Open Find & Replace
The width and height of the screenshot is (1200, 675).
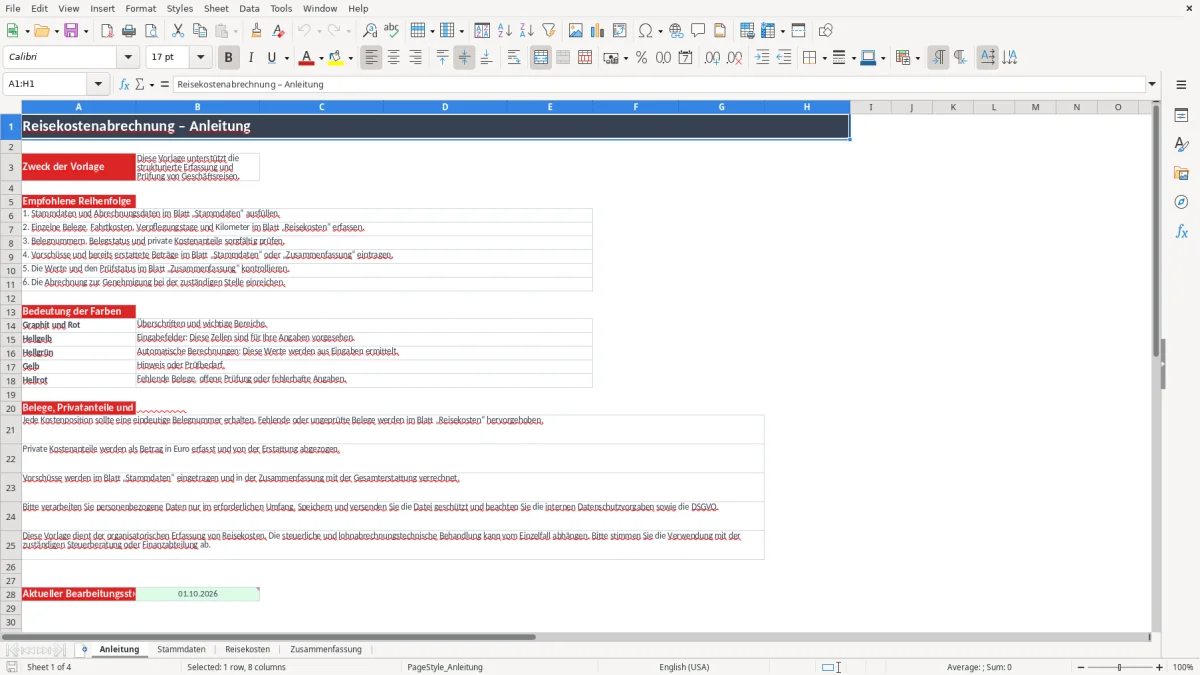pyautogui.click(x=370, y=31)
